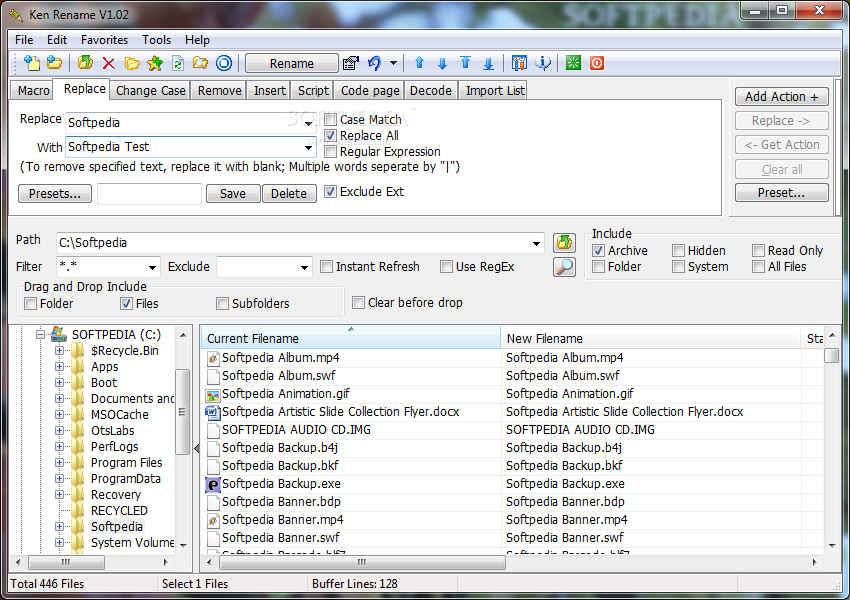Expand the Apps folder node
Screen dimensions: 850x600
coord(59,366)
